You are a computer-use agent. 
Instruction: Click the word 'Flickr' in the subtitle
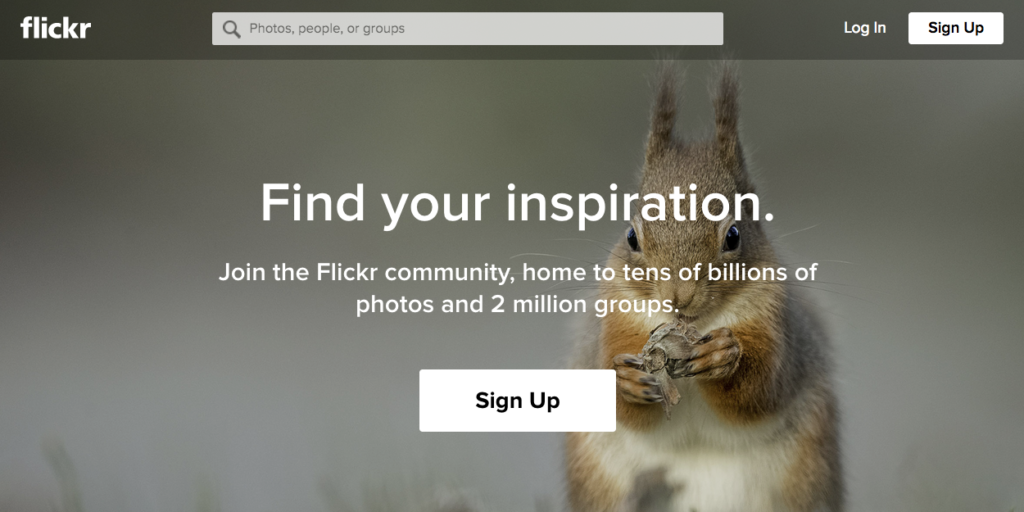[x=347, y=272]
